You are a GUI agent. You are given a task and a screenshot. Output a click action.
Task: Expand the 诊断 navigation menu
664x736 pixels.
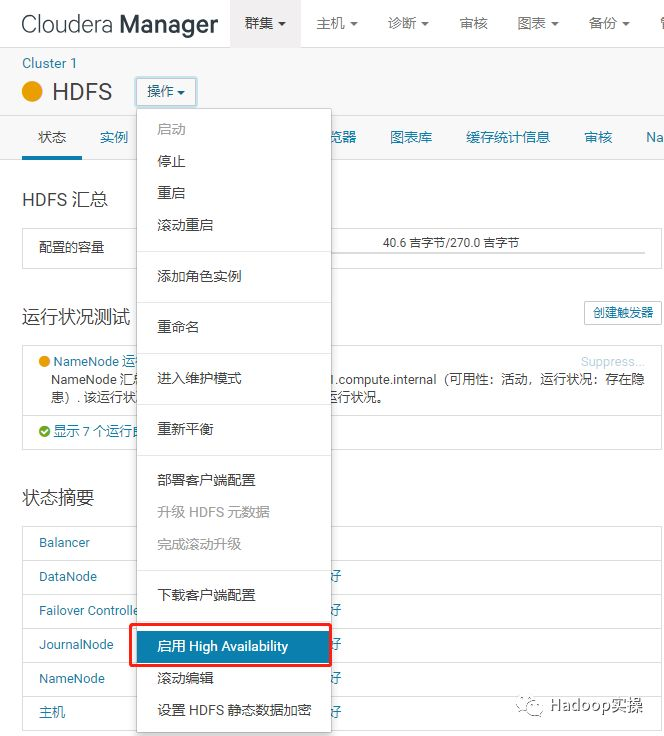(408, 23)
